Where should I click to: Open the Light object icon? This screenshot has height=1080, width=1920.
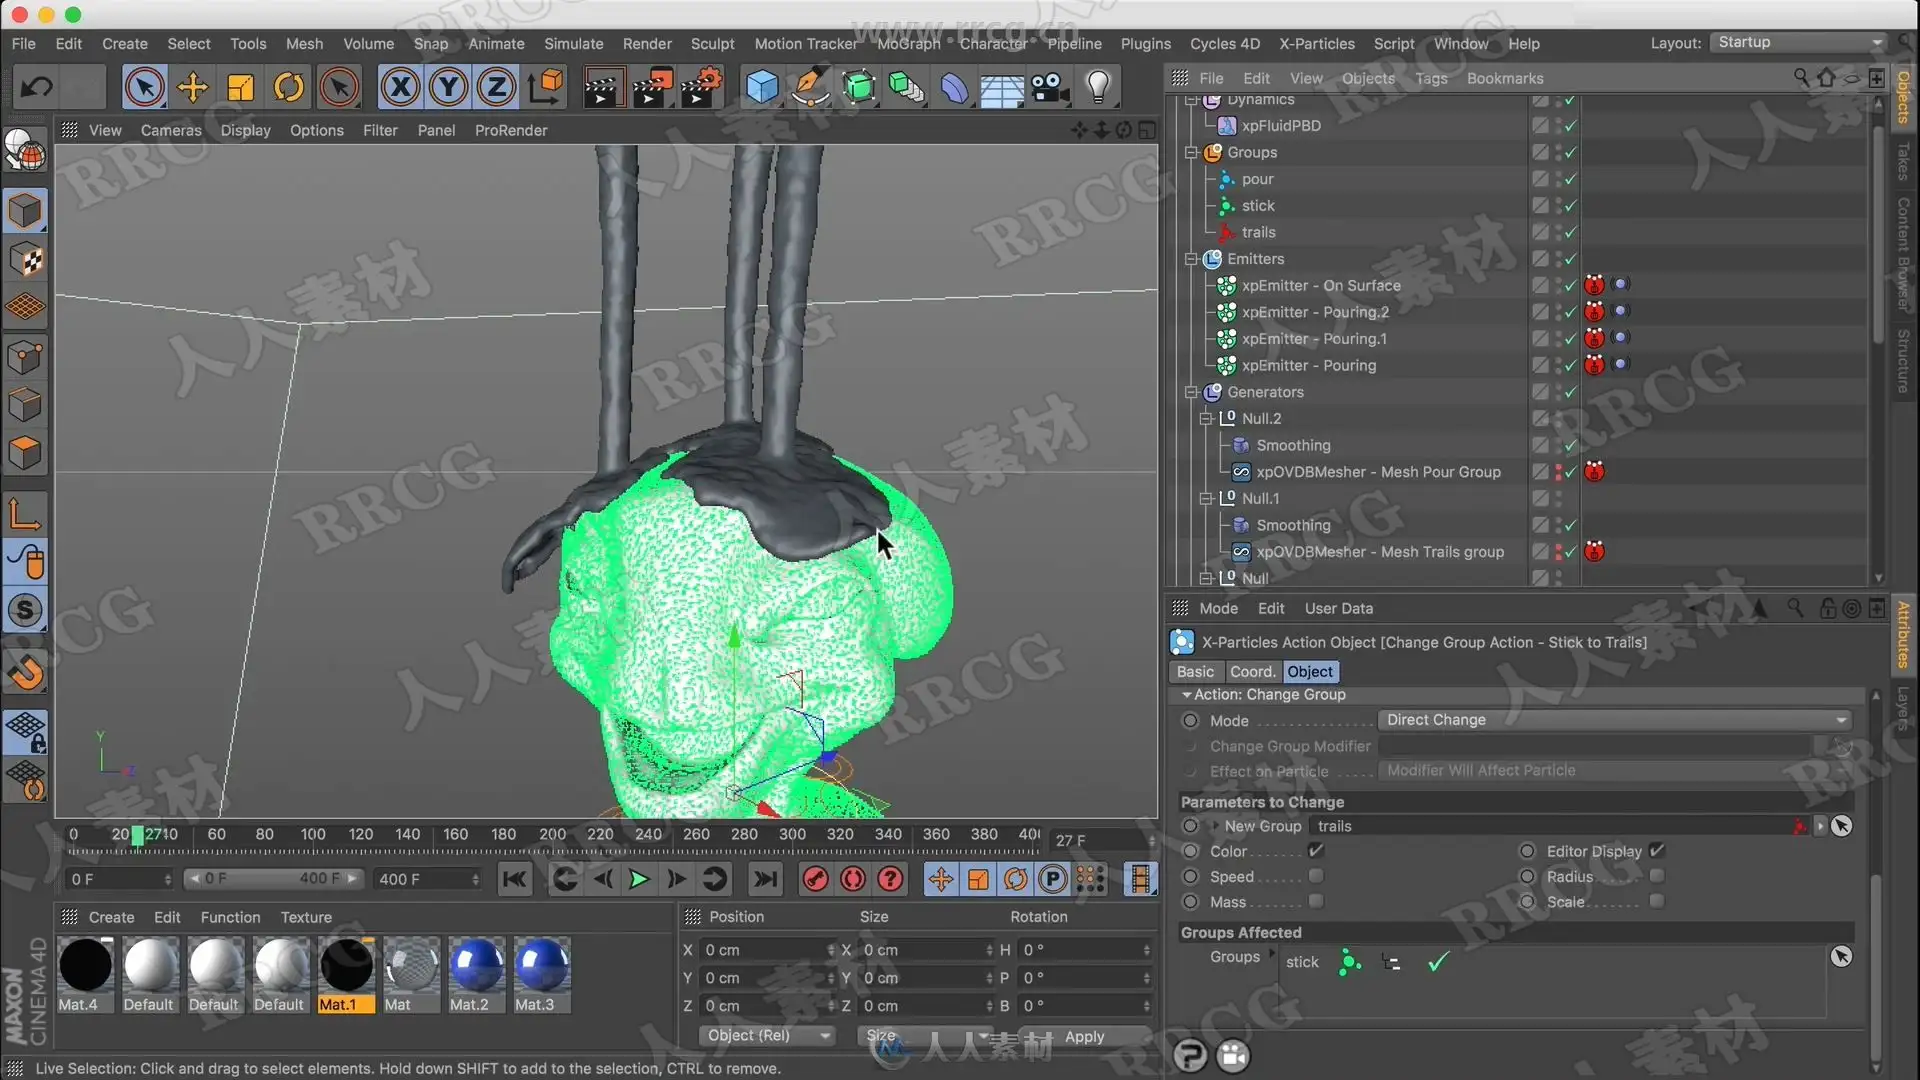(x=1098, y=88)
